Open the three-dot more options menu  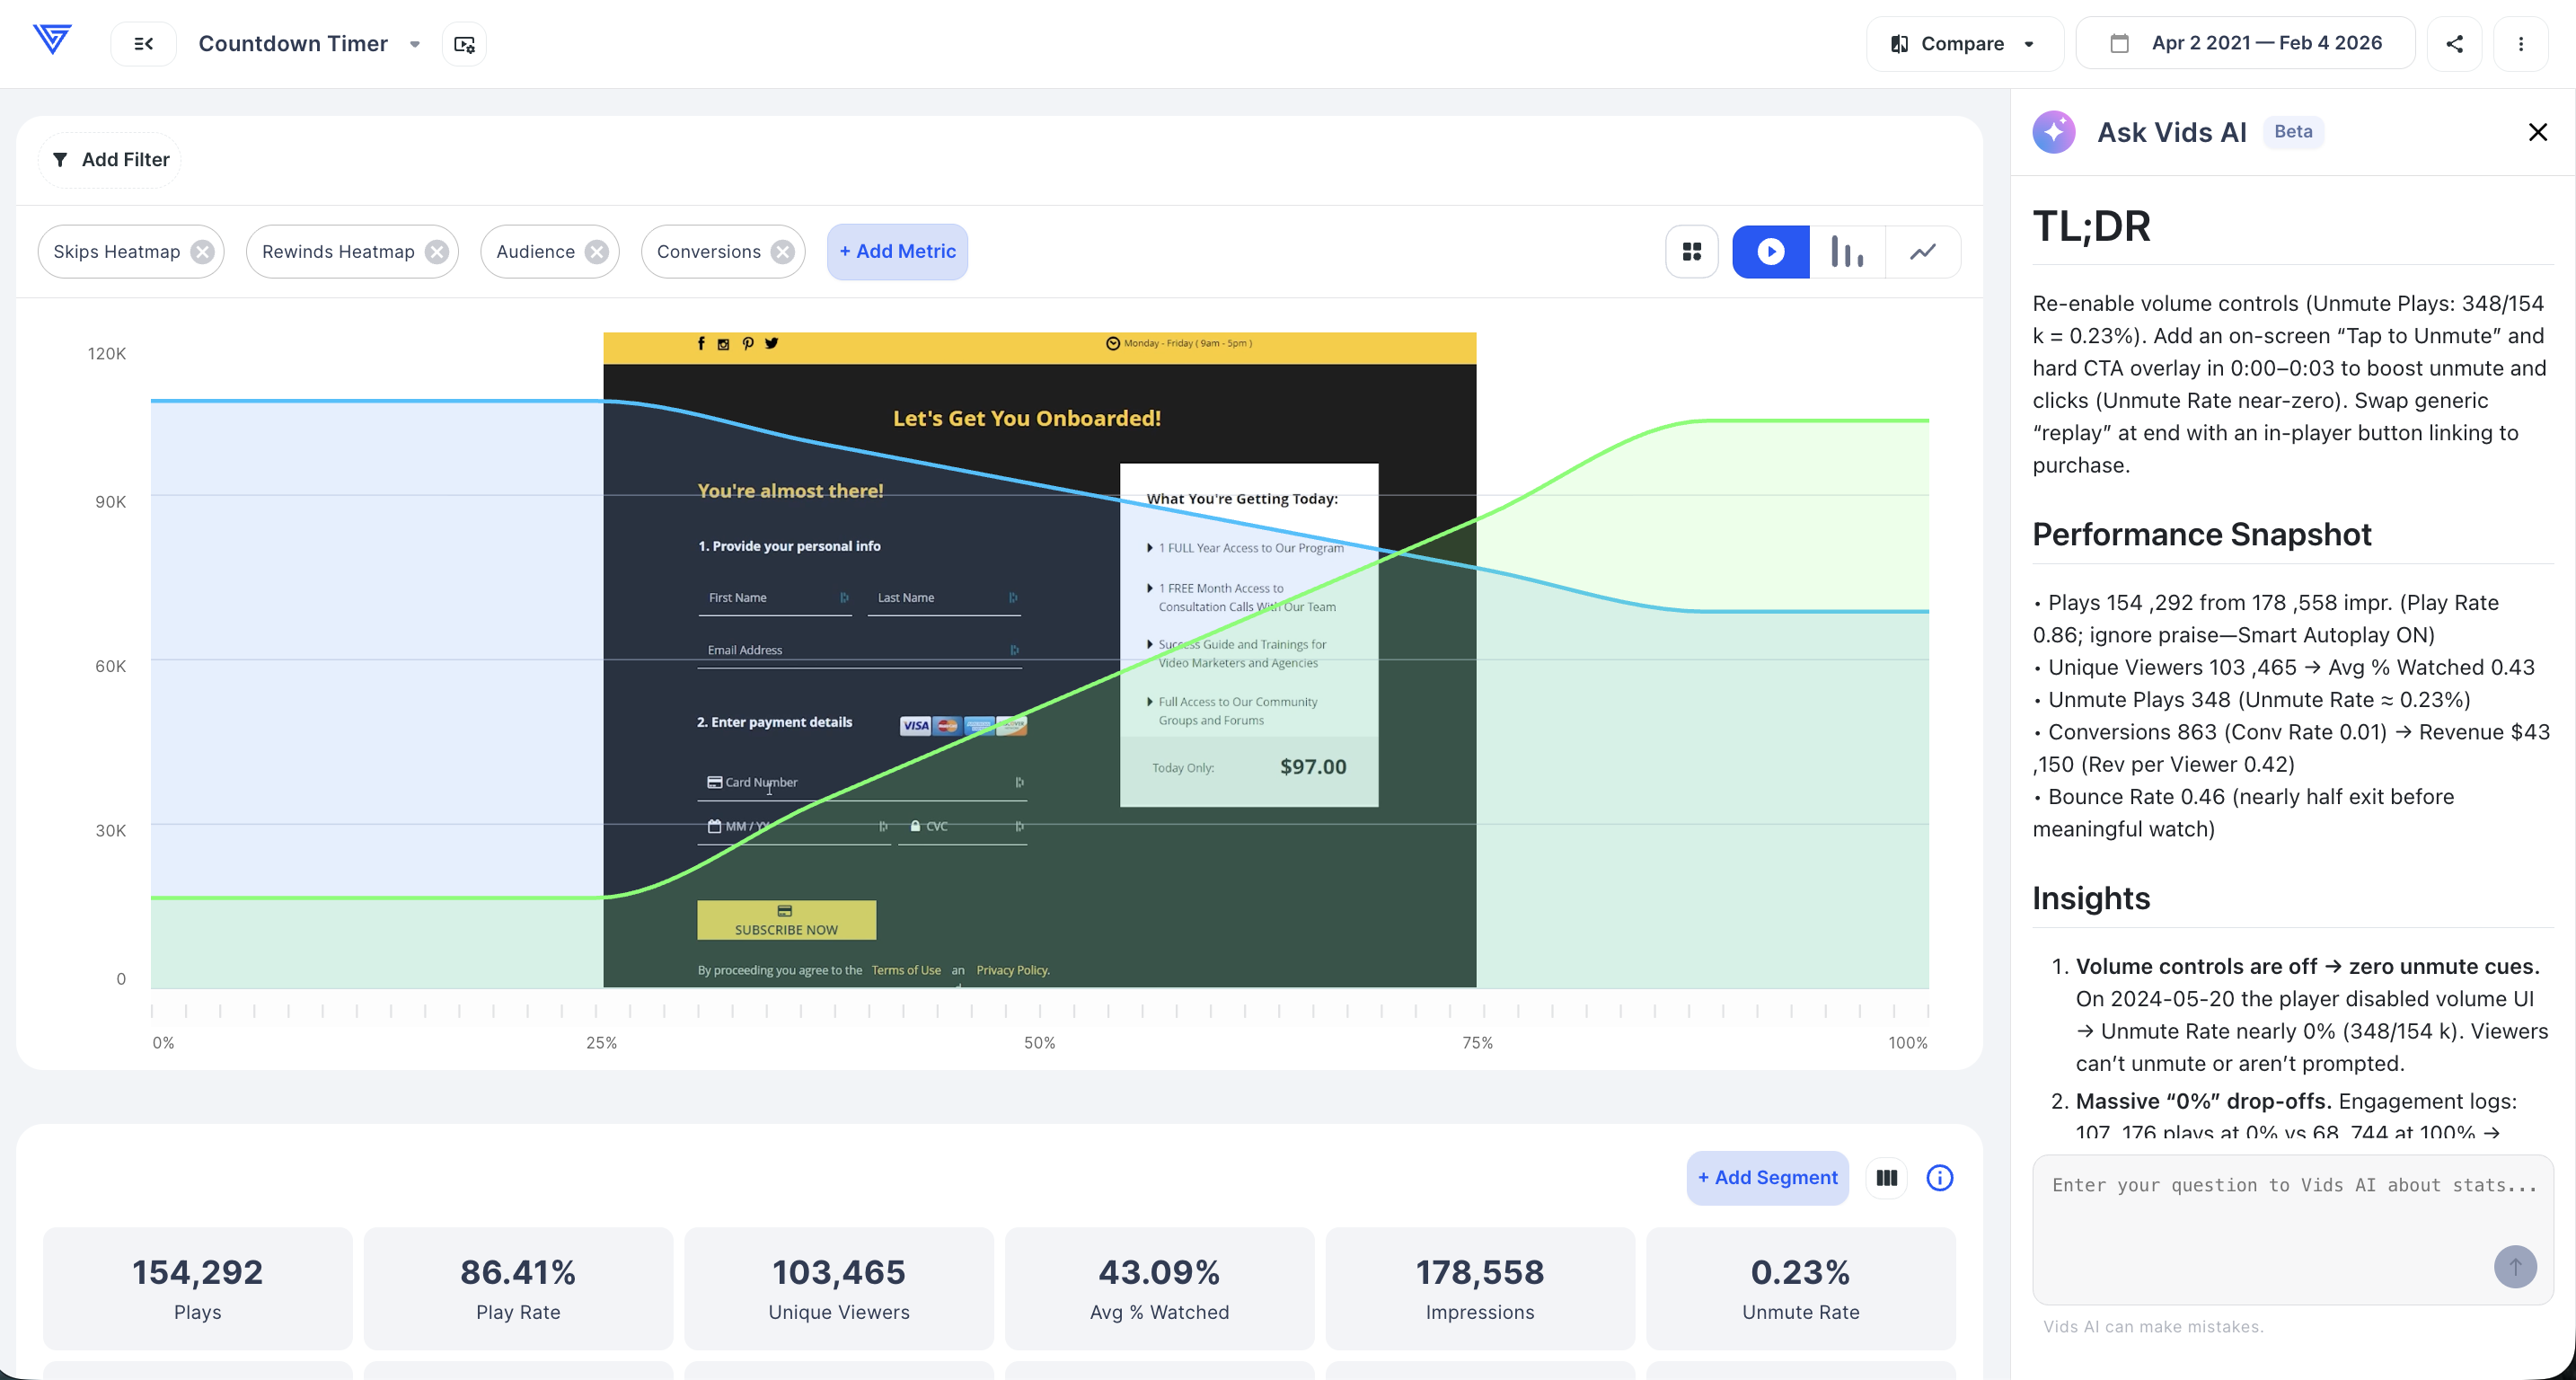tap(2521, 44)
